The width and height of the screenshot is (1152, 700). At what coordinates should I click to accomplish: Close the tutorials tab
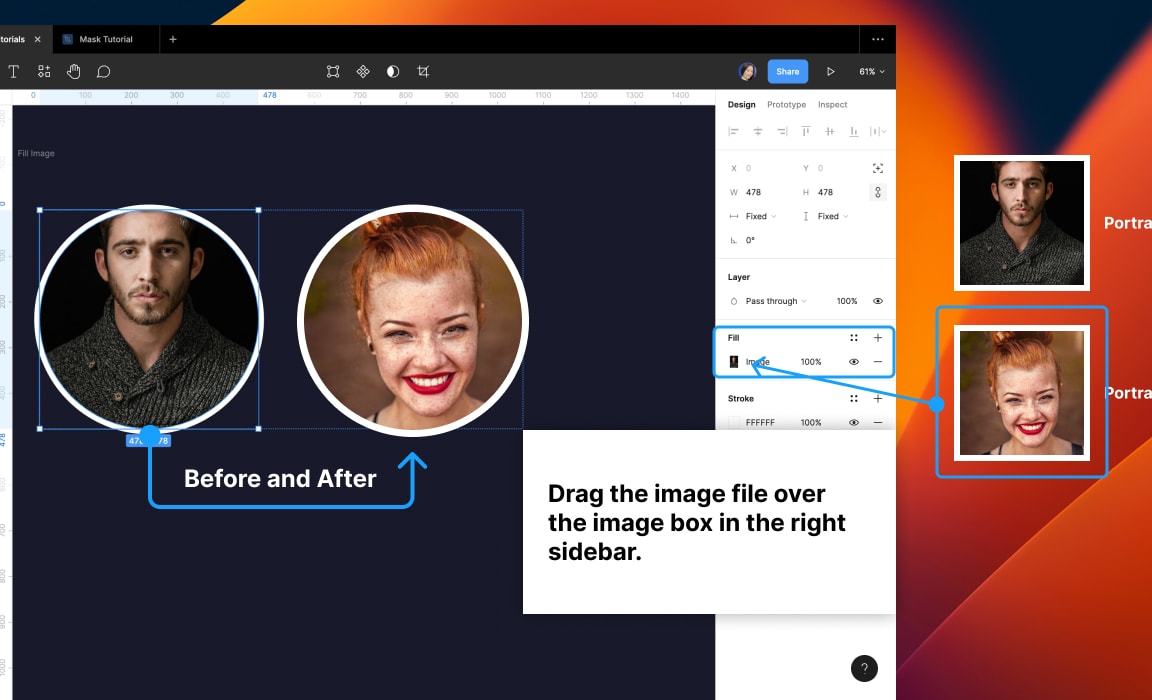coord(37,40)
